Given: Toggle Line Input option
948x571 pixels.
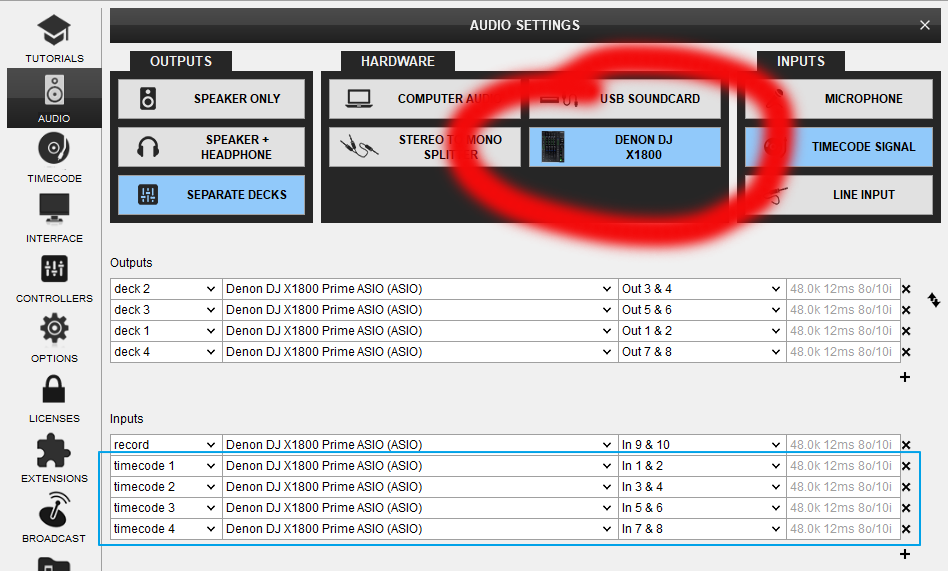Looking at the screenshot, I should tap(839, 195).
